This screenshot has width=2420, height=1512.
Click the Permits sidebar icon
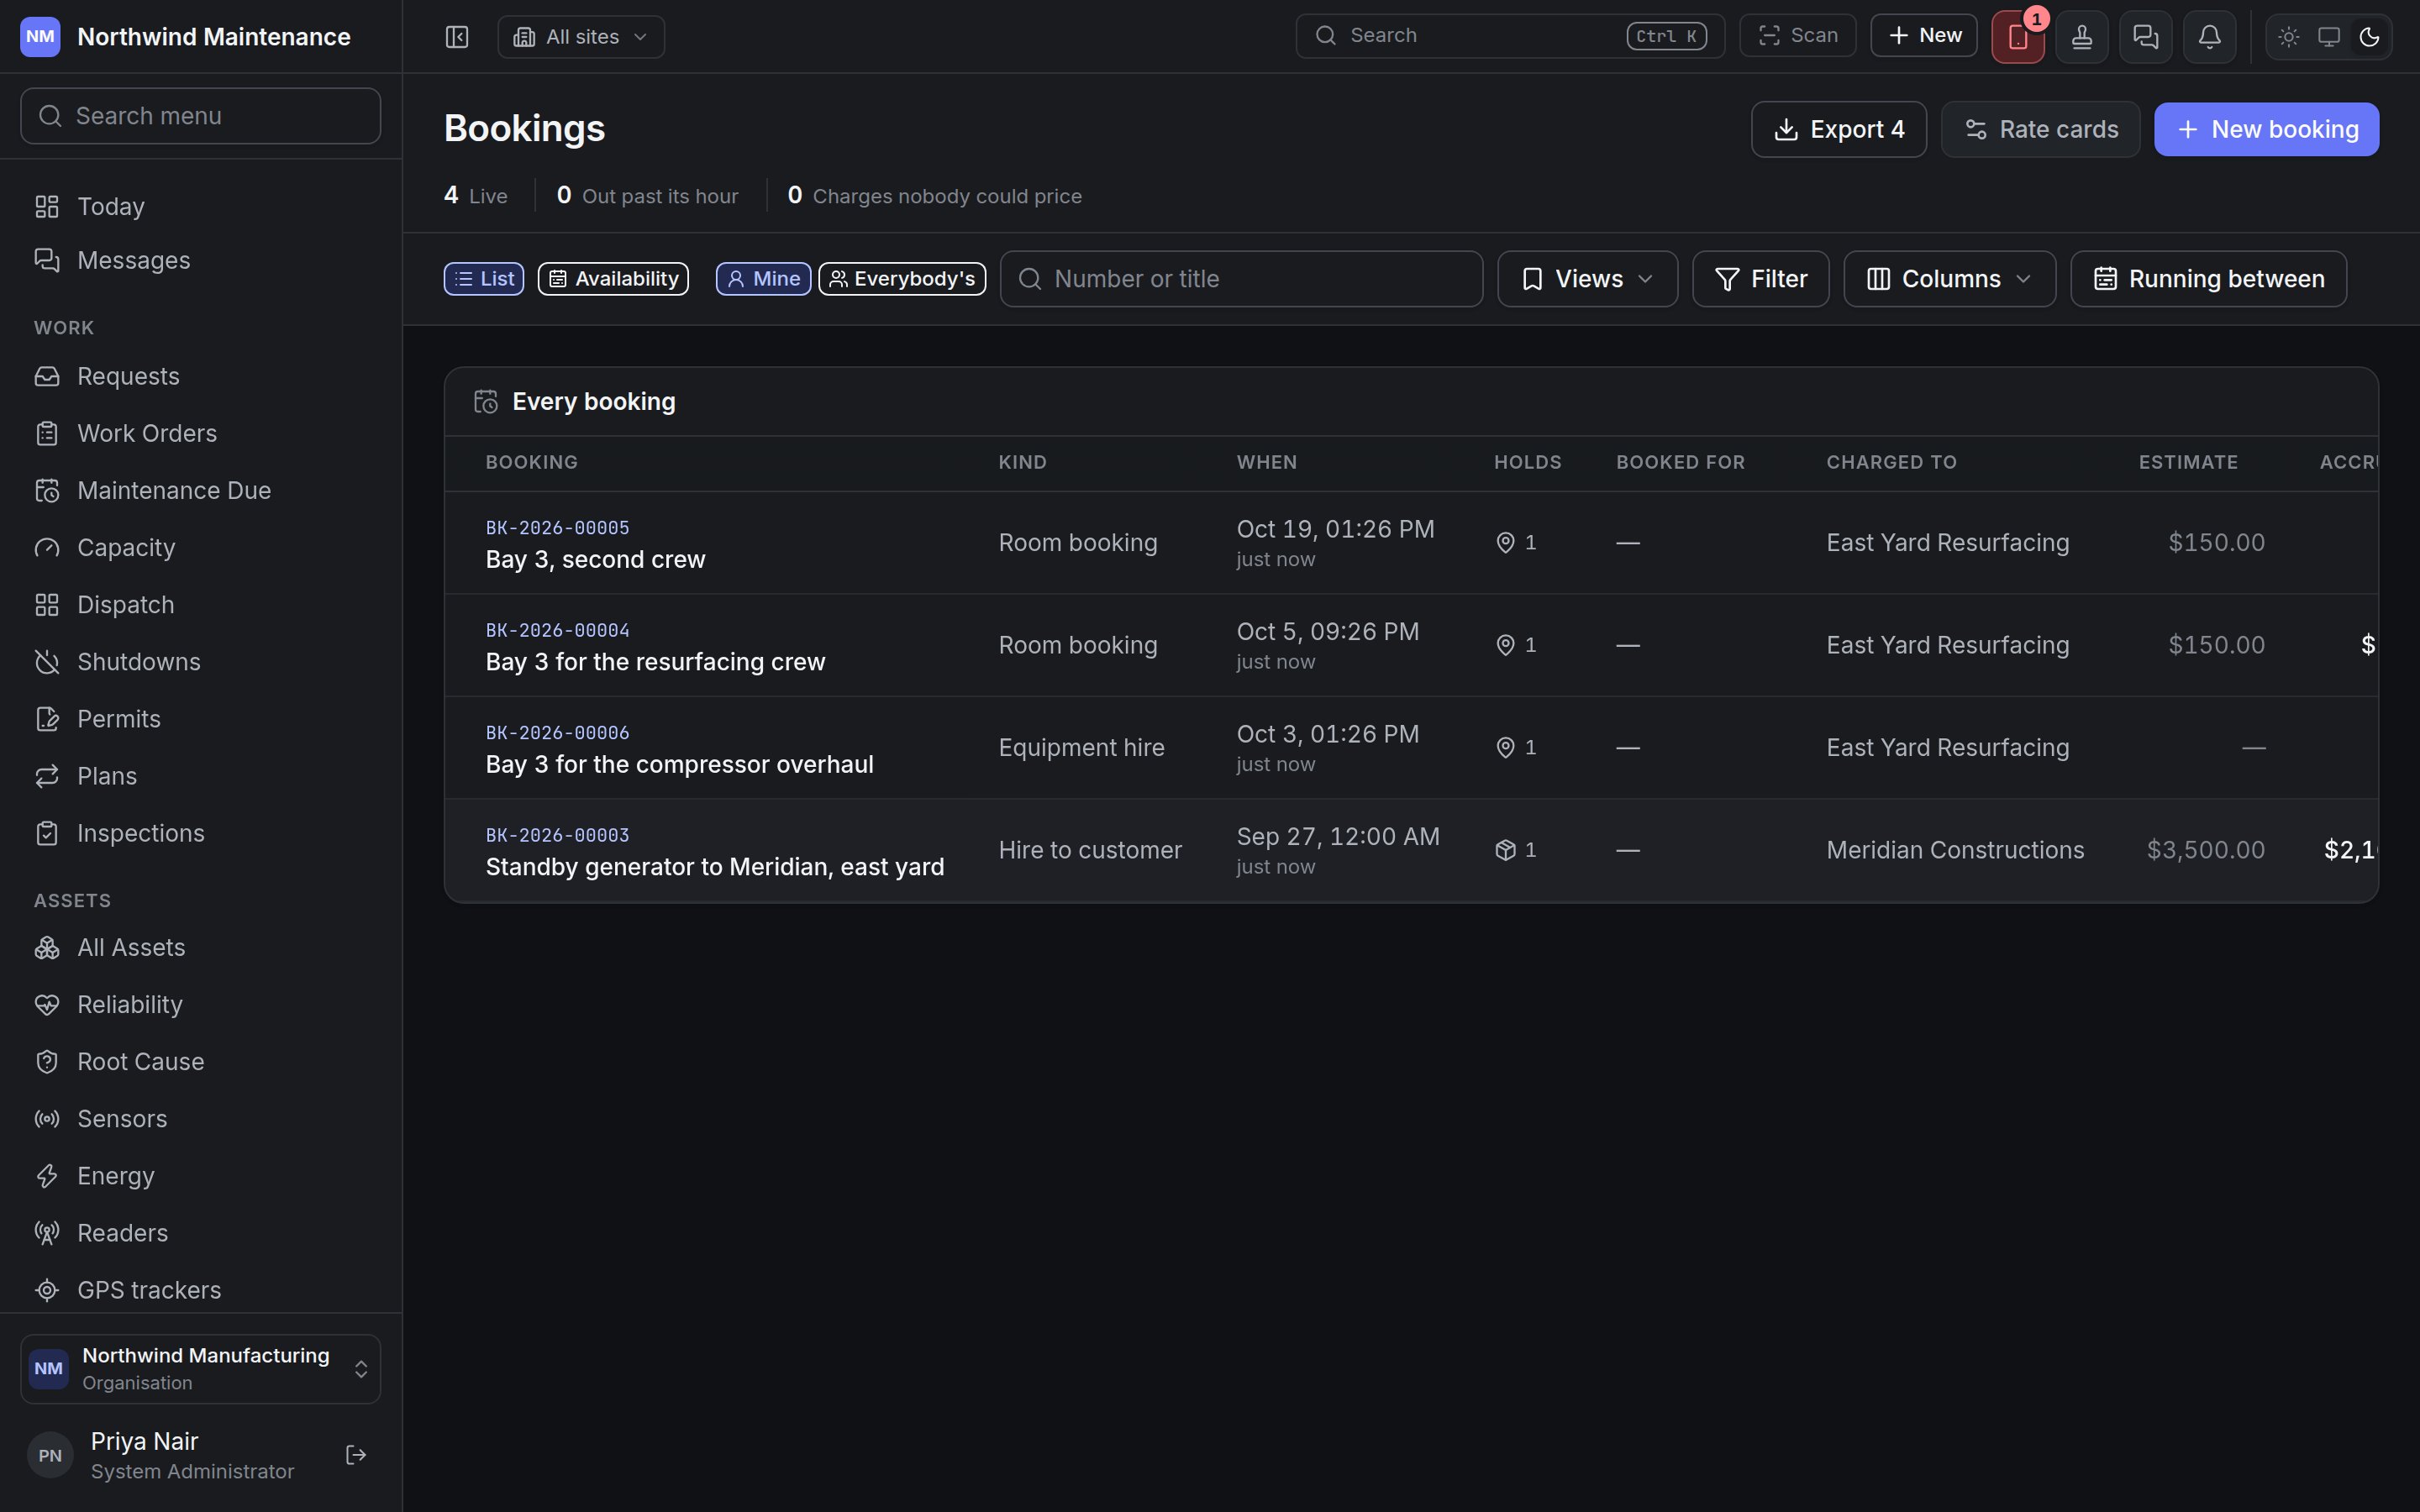click(x=47, y=719)
